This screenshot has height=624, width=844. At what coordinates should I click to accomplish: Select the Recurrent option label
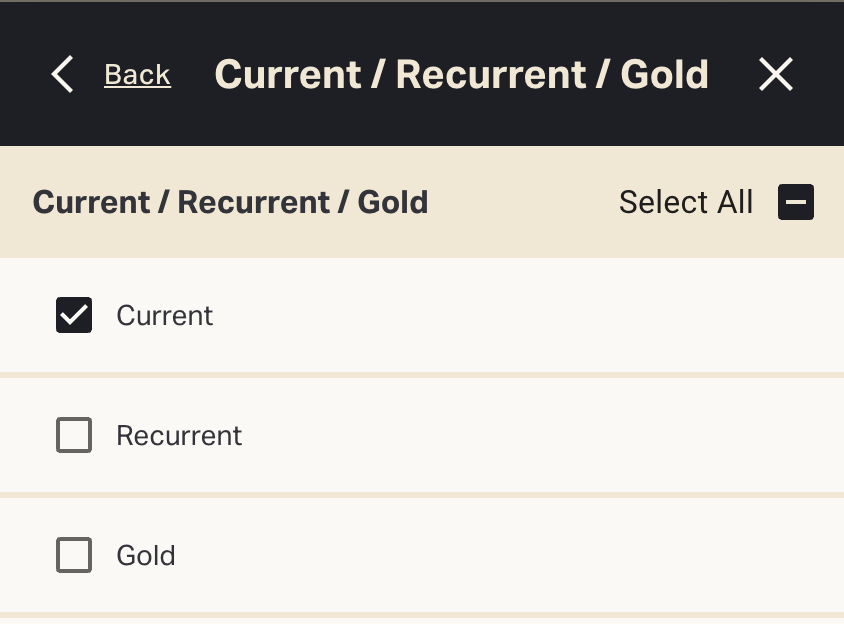pyautogui.click(x=179, y=436)
